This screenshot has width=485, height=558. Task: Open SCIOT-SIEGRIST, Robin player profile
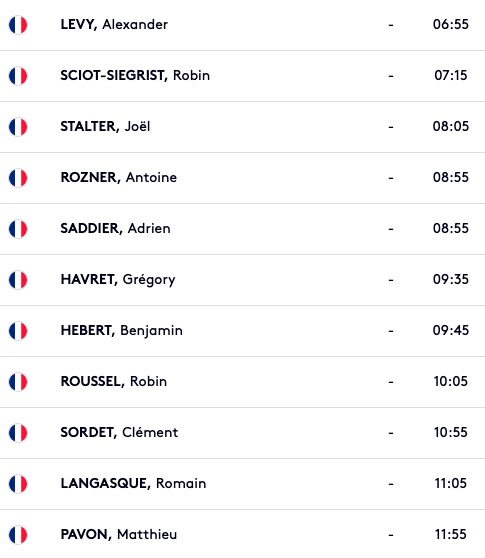[135, 75]
